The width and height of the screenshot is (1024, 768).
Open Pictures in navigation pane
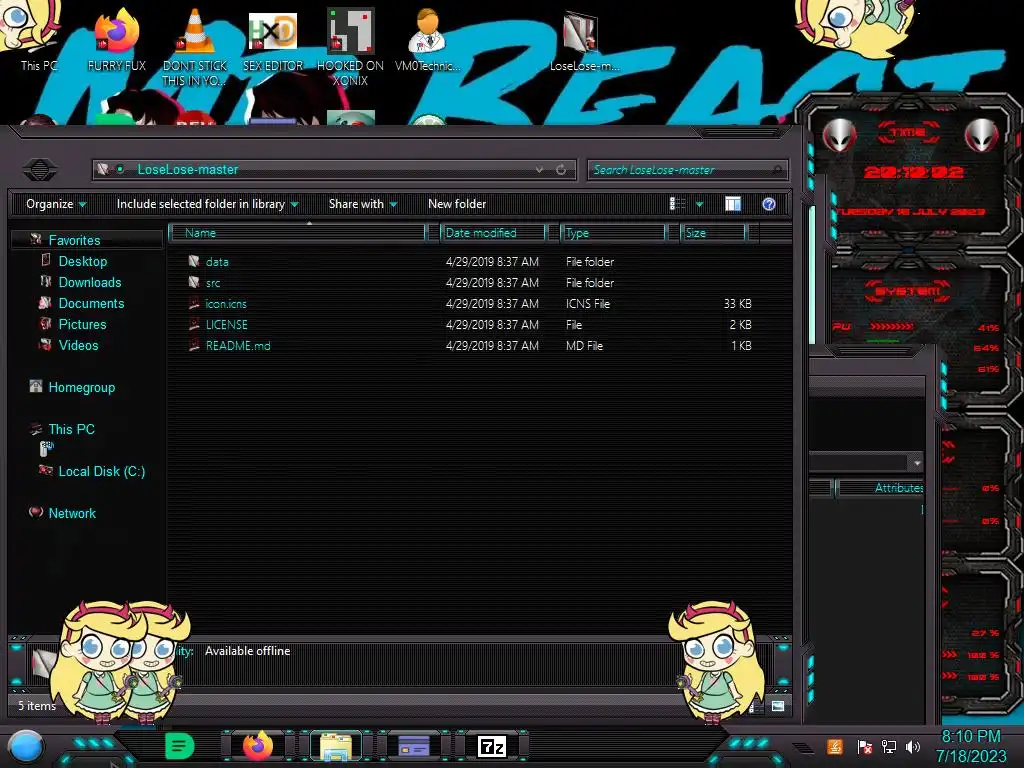(82, 324)
